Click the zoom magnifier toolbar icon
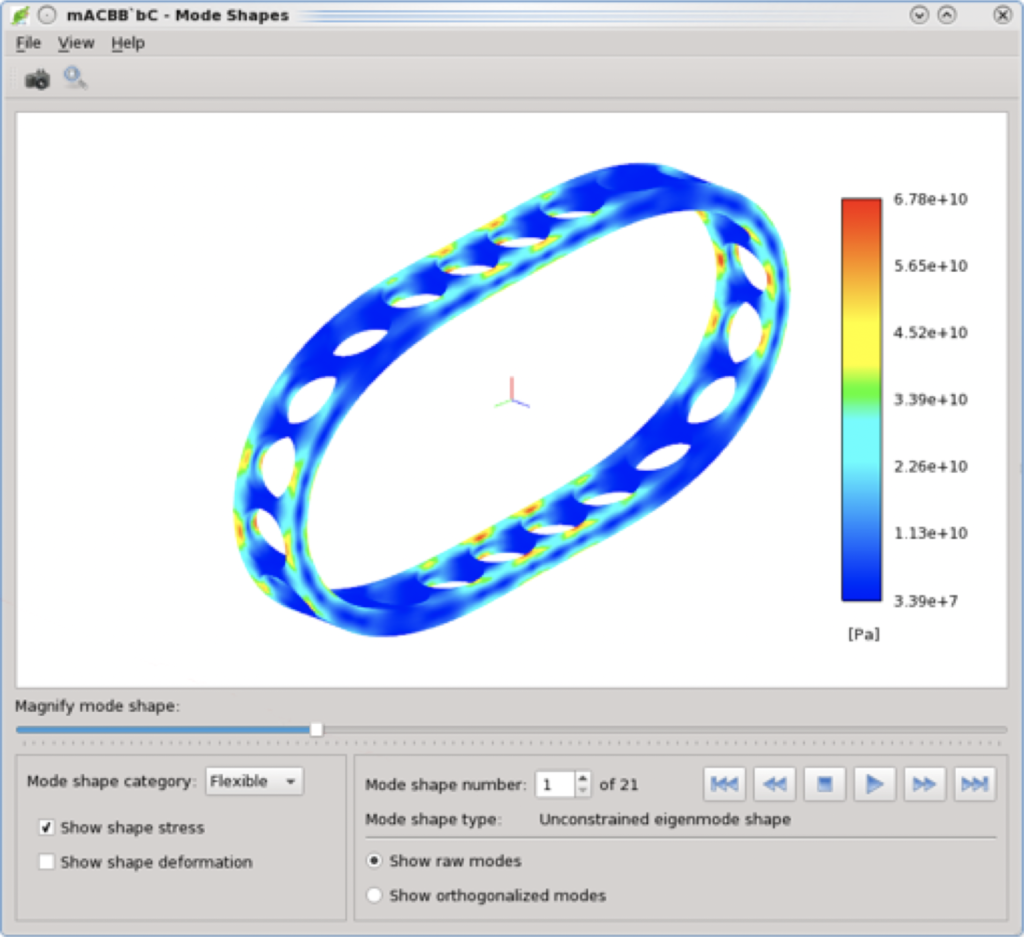 75,78
